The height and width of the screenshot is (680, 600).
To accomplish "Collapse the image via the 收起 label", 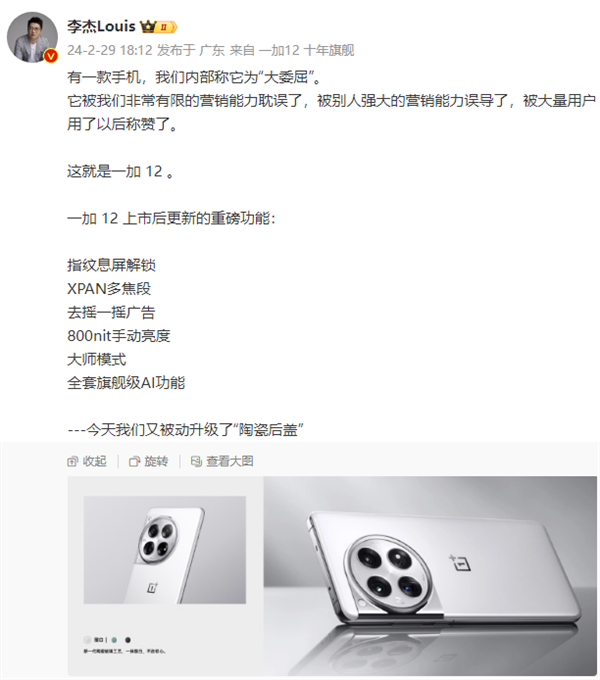I will pyautogui.click(x=95, y=461).
